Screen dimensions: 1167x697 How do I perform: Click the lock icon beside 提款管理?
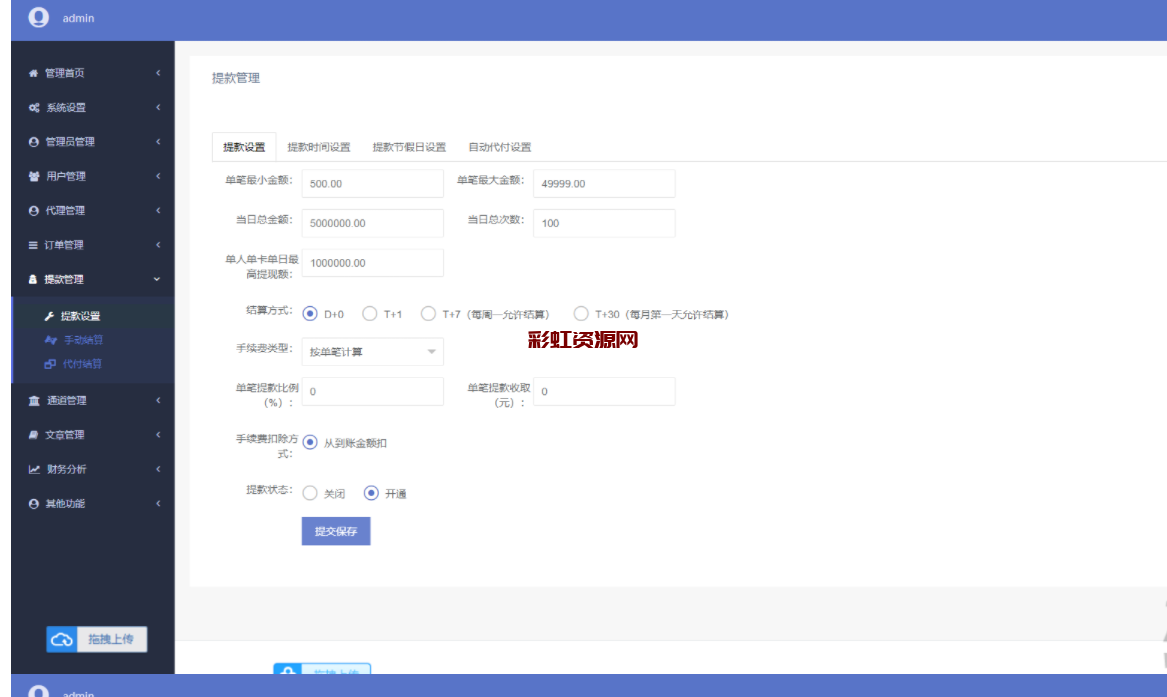tap(33, 279)
